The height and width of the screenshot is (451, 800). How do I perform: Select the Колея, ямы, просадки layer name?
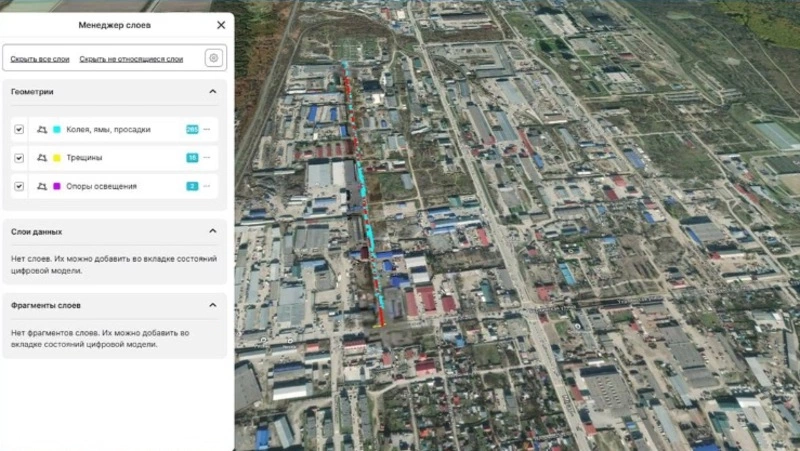(x=108, y=130)
